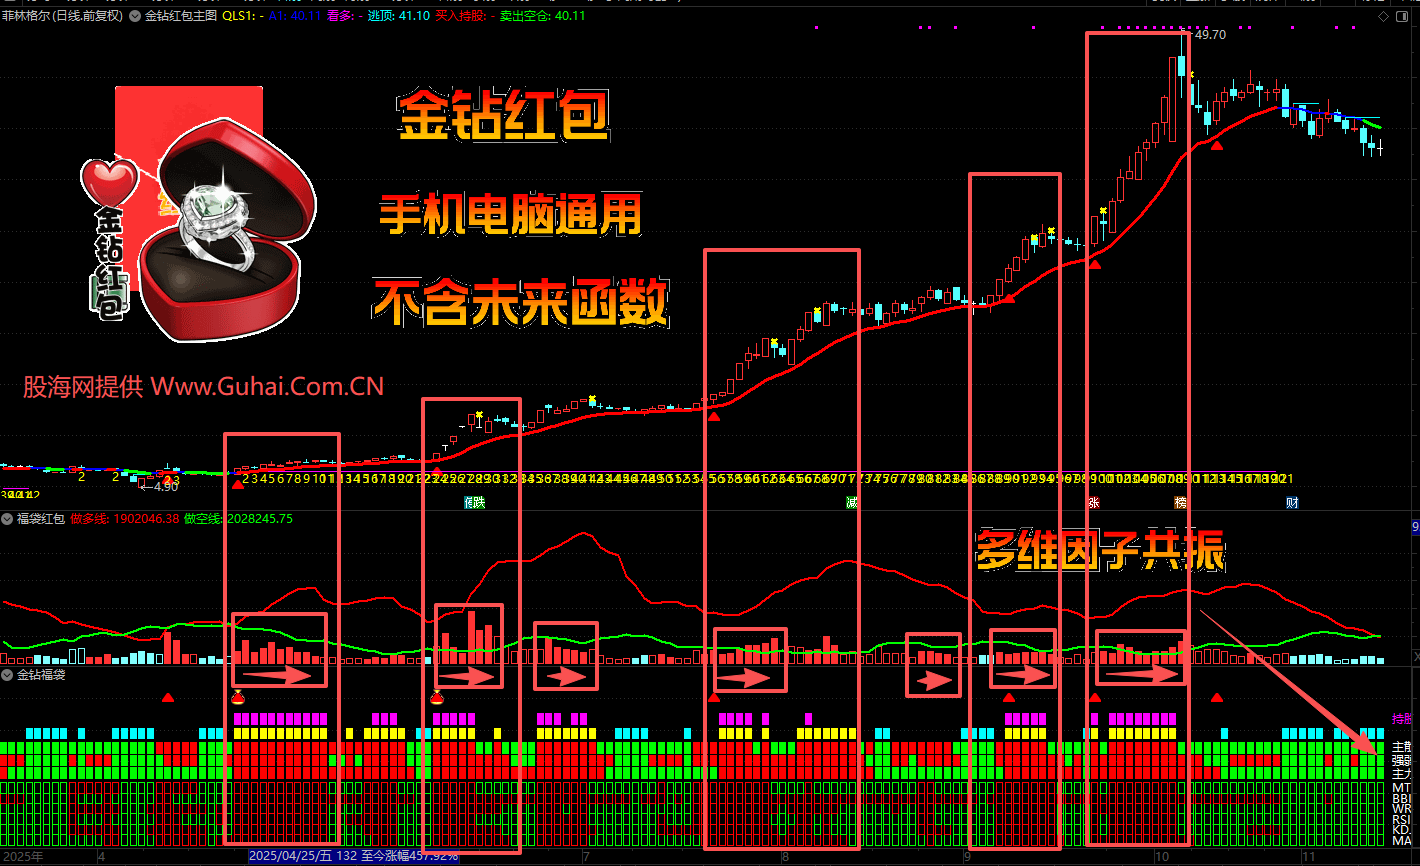Expand the 金钻福袋 panel menu arrow
The height and width of the screenshot is (866, 1420).
7,675
